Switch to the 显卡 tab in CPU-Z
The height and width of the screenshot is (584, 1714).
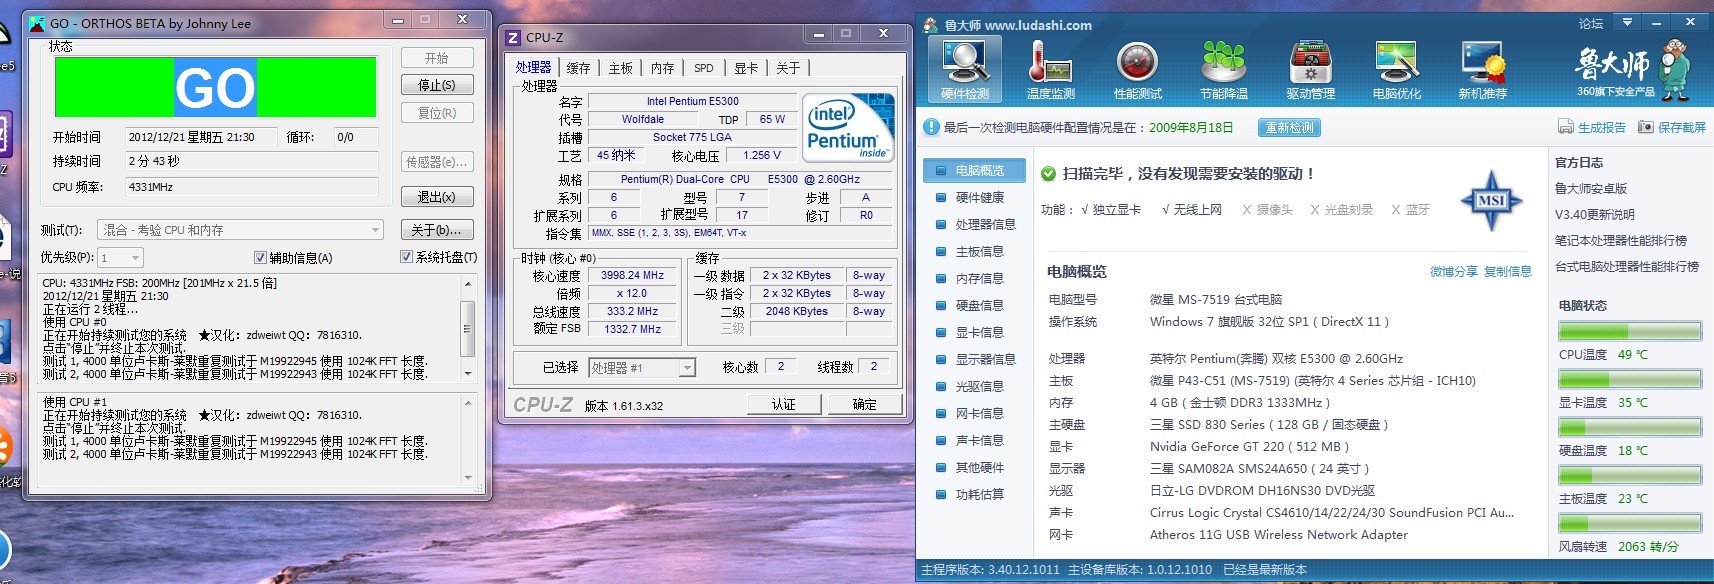point(746,68)
